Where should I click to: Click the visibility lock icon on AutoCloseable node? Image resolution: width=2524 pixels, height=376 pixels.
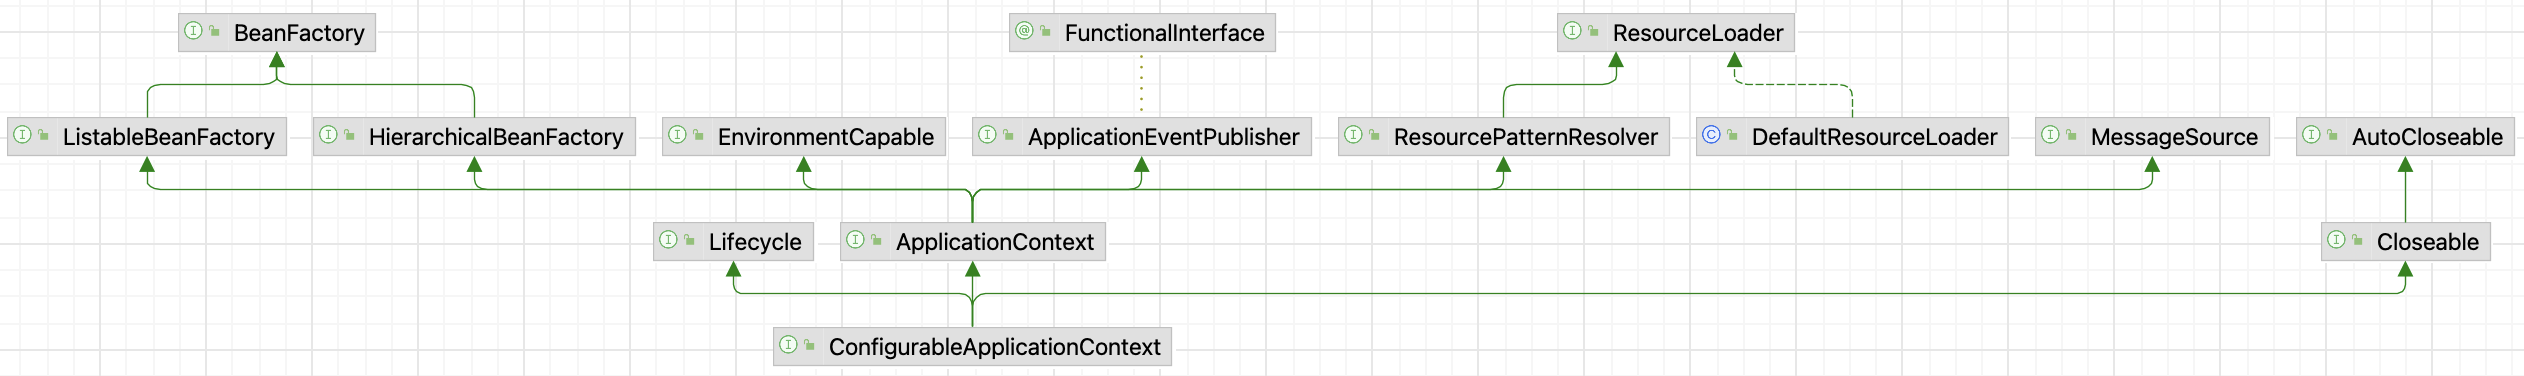pyautogui.click(x=2332, y=135)
